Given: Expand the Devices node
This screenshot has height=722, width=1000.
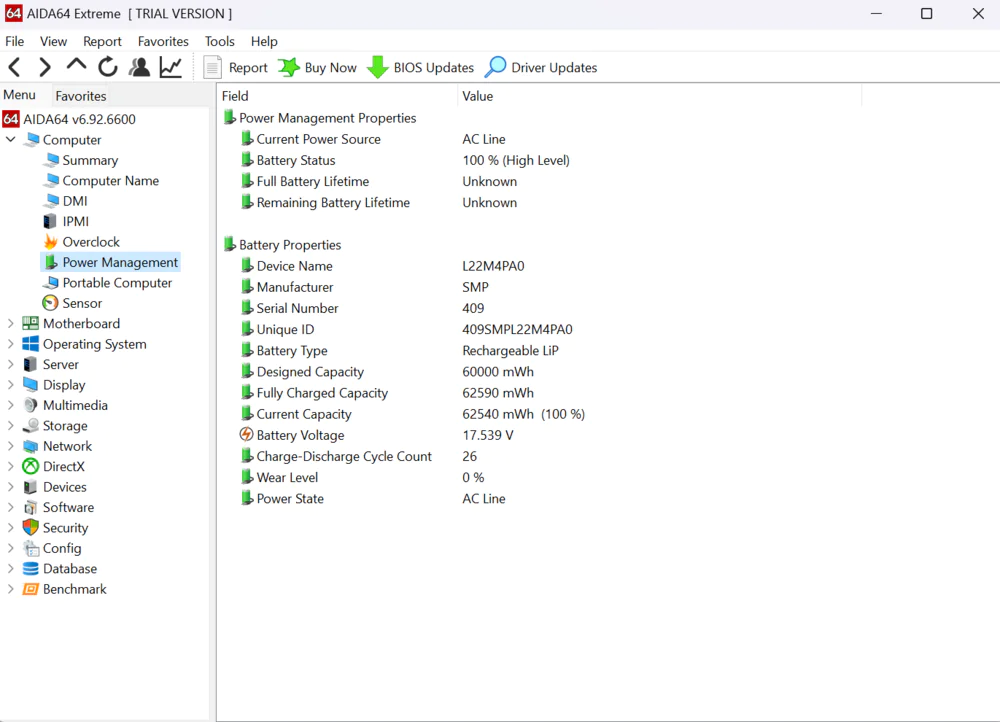Looking at the screenshot, I should coord(11,487).
